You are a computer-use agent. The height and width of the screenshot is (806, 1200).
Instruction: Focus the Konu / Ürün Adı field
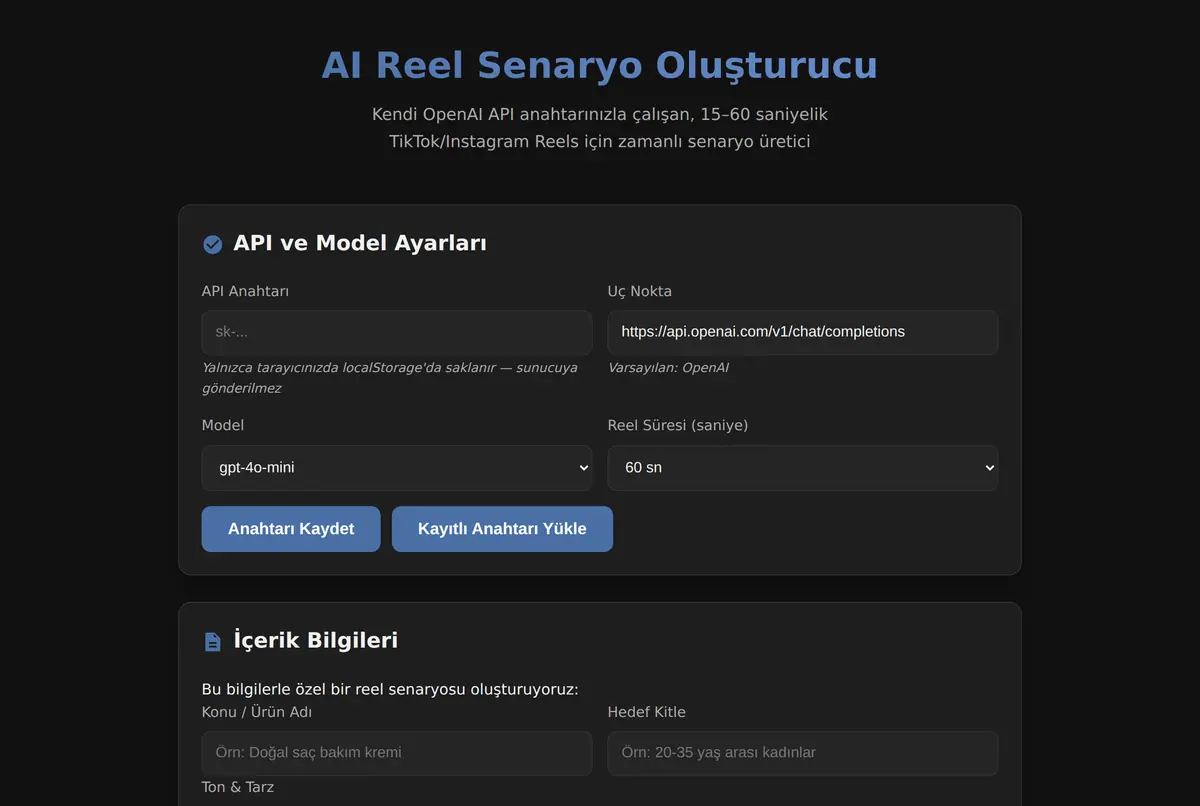(397, 753)
